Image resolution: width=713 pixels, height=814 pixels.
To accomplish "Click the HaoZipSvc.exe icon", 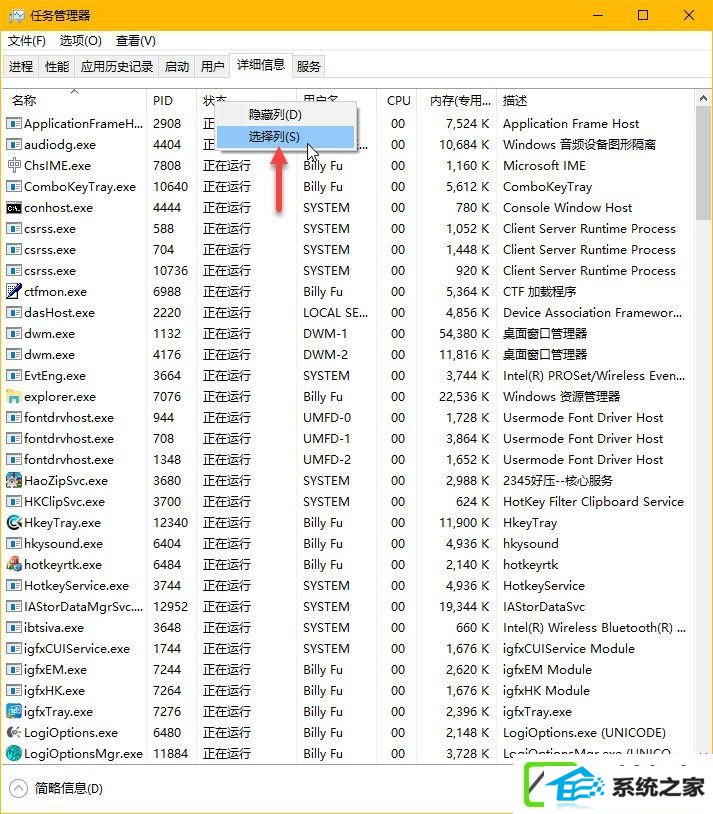I will click(x=14, y=480).
